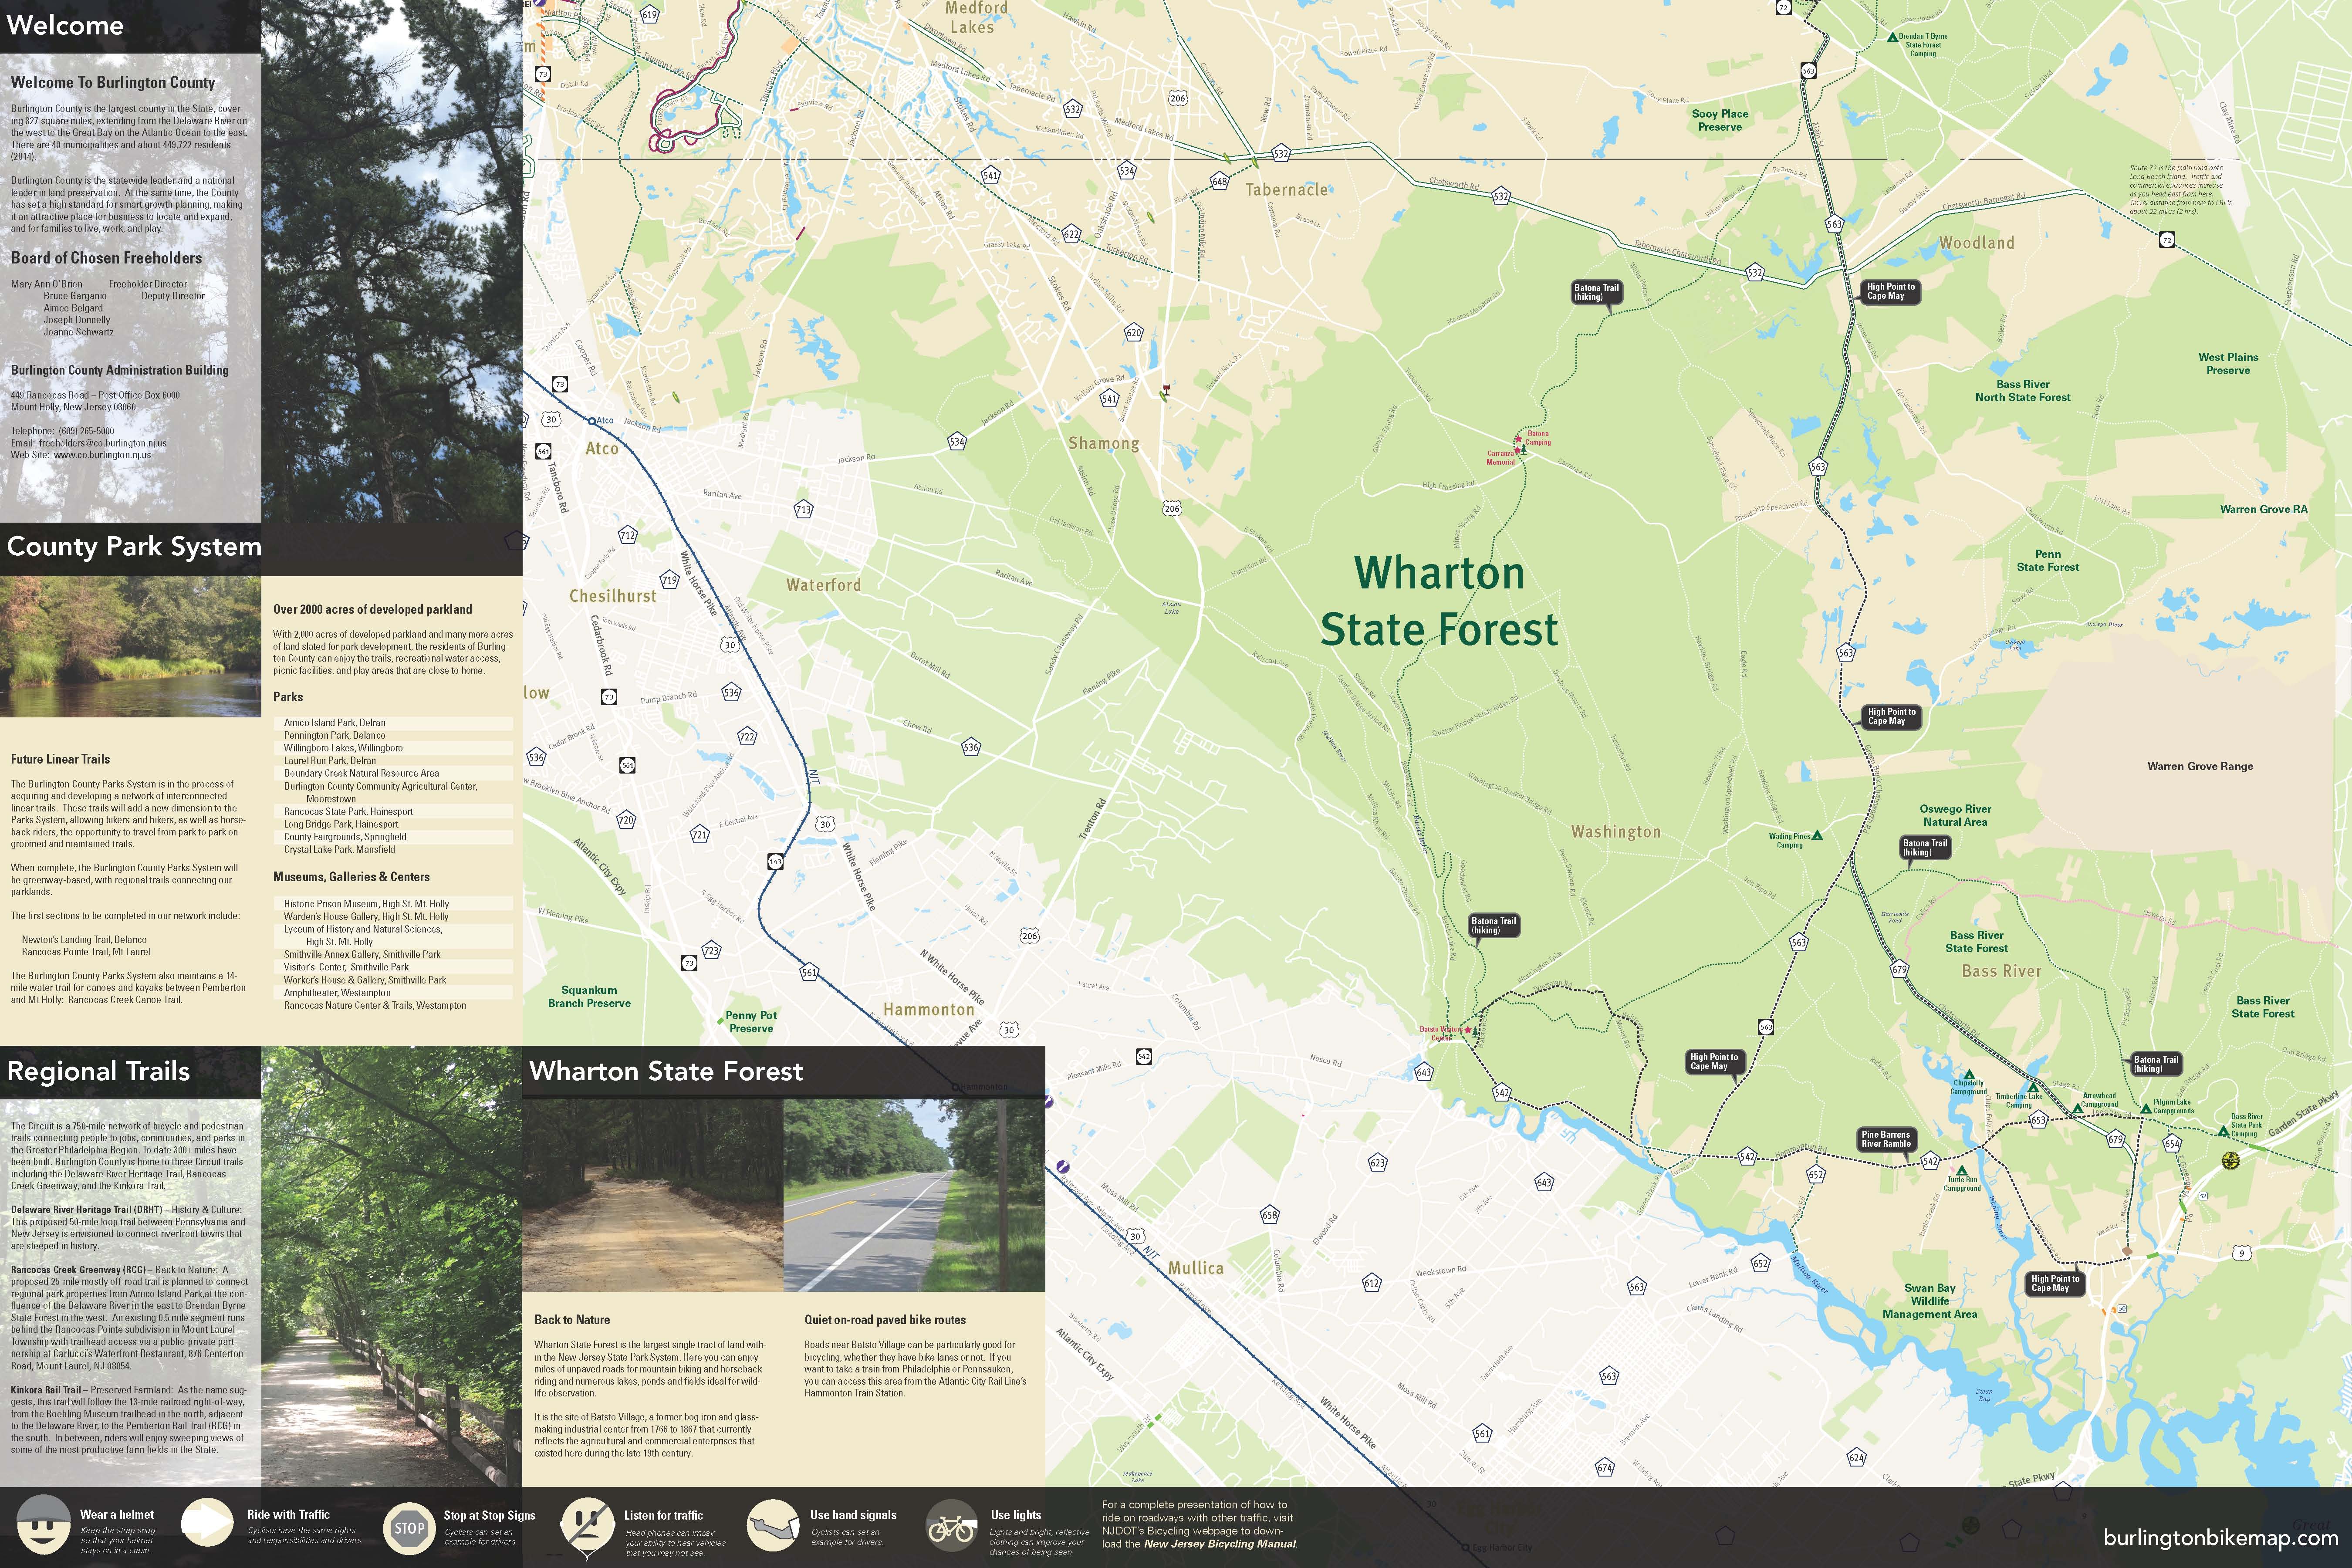Click the Brendan T Byrne camping icon

pyautogui.click(x=1892, y=37)
